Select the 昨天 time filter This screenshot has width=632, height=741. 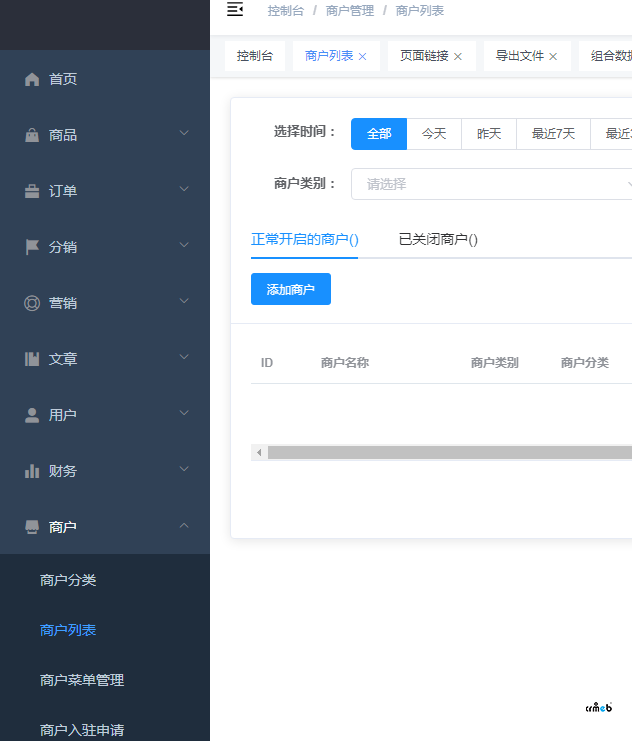pos(489,134)
